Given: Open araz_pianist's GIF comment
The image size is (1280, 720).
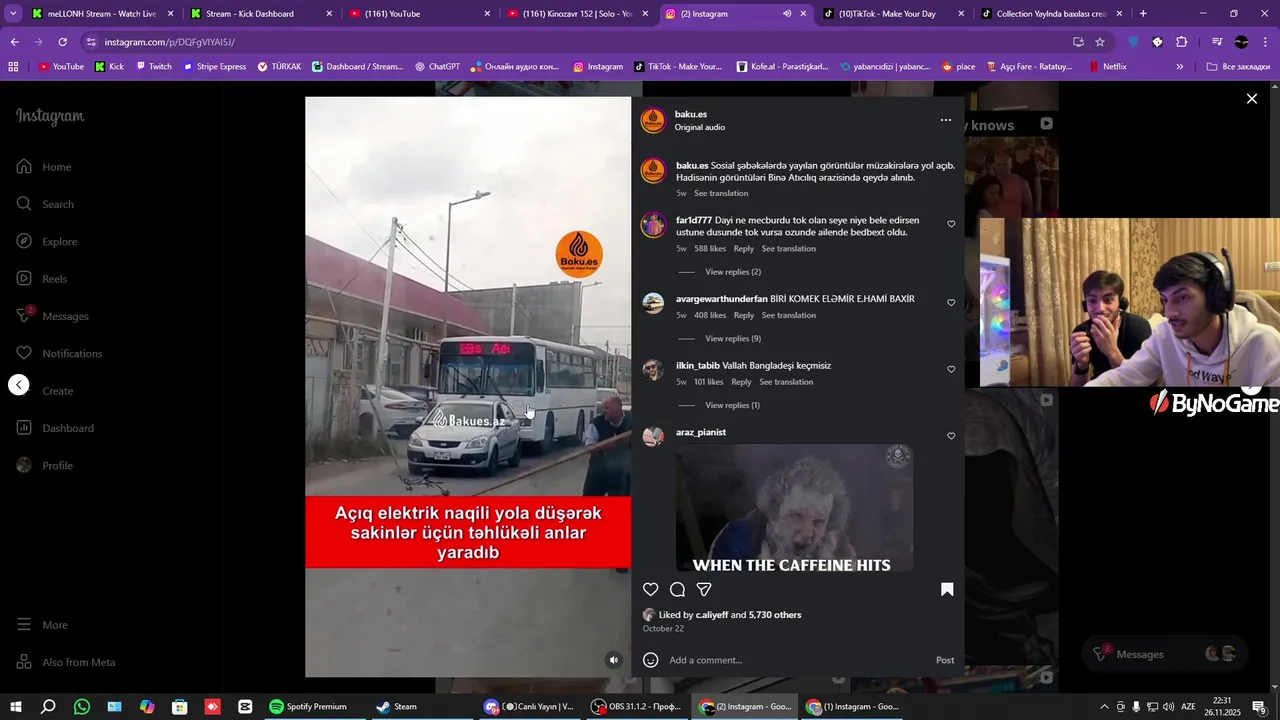Looking at the screenshot, I should coord(794,509).
